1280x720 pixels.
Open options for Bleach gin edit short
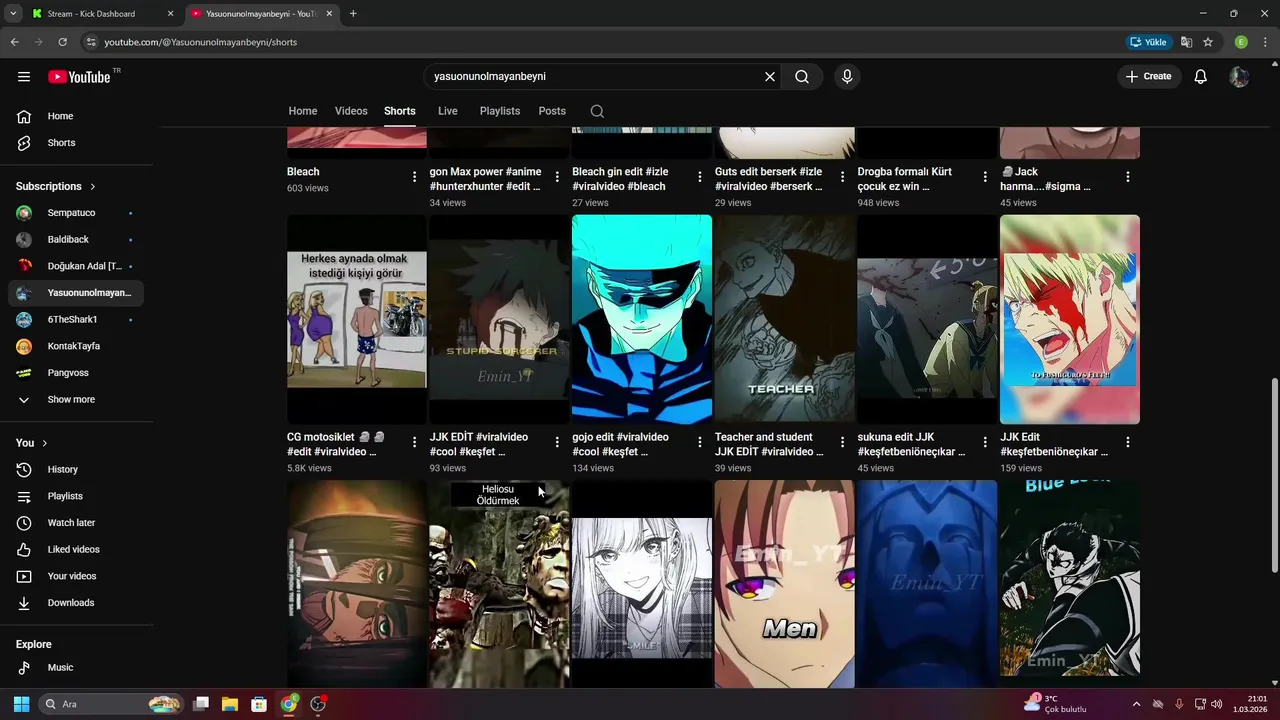pyautogui.click(x=700, y=177)
